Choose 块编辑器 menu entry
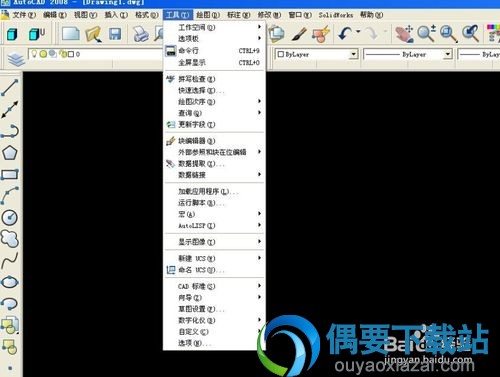Viewport: 500px width, 377px height. pyautogui.click(x=214, y=141)
